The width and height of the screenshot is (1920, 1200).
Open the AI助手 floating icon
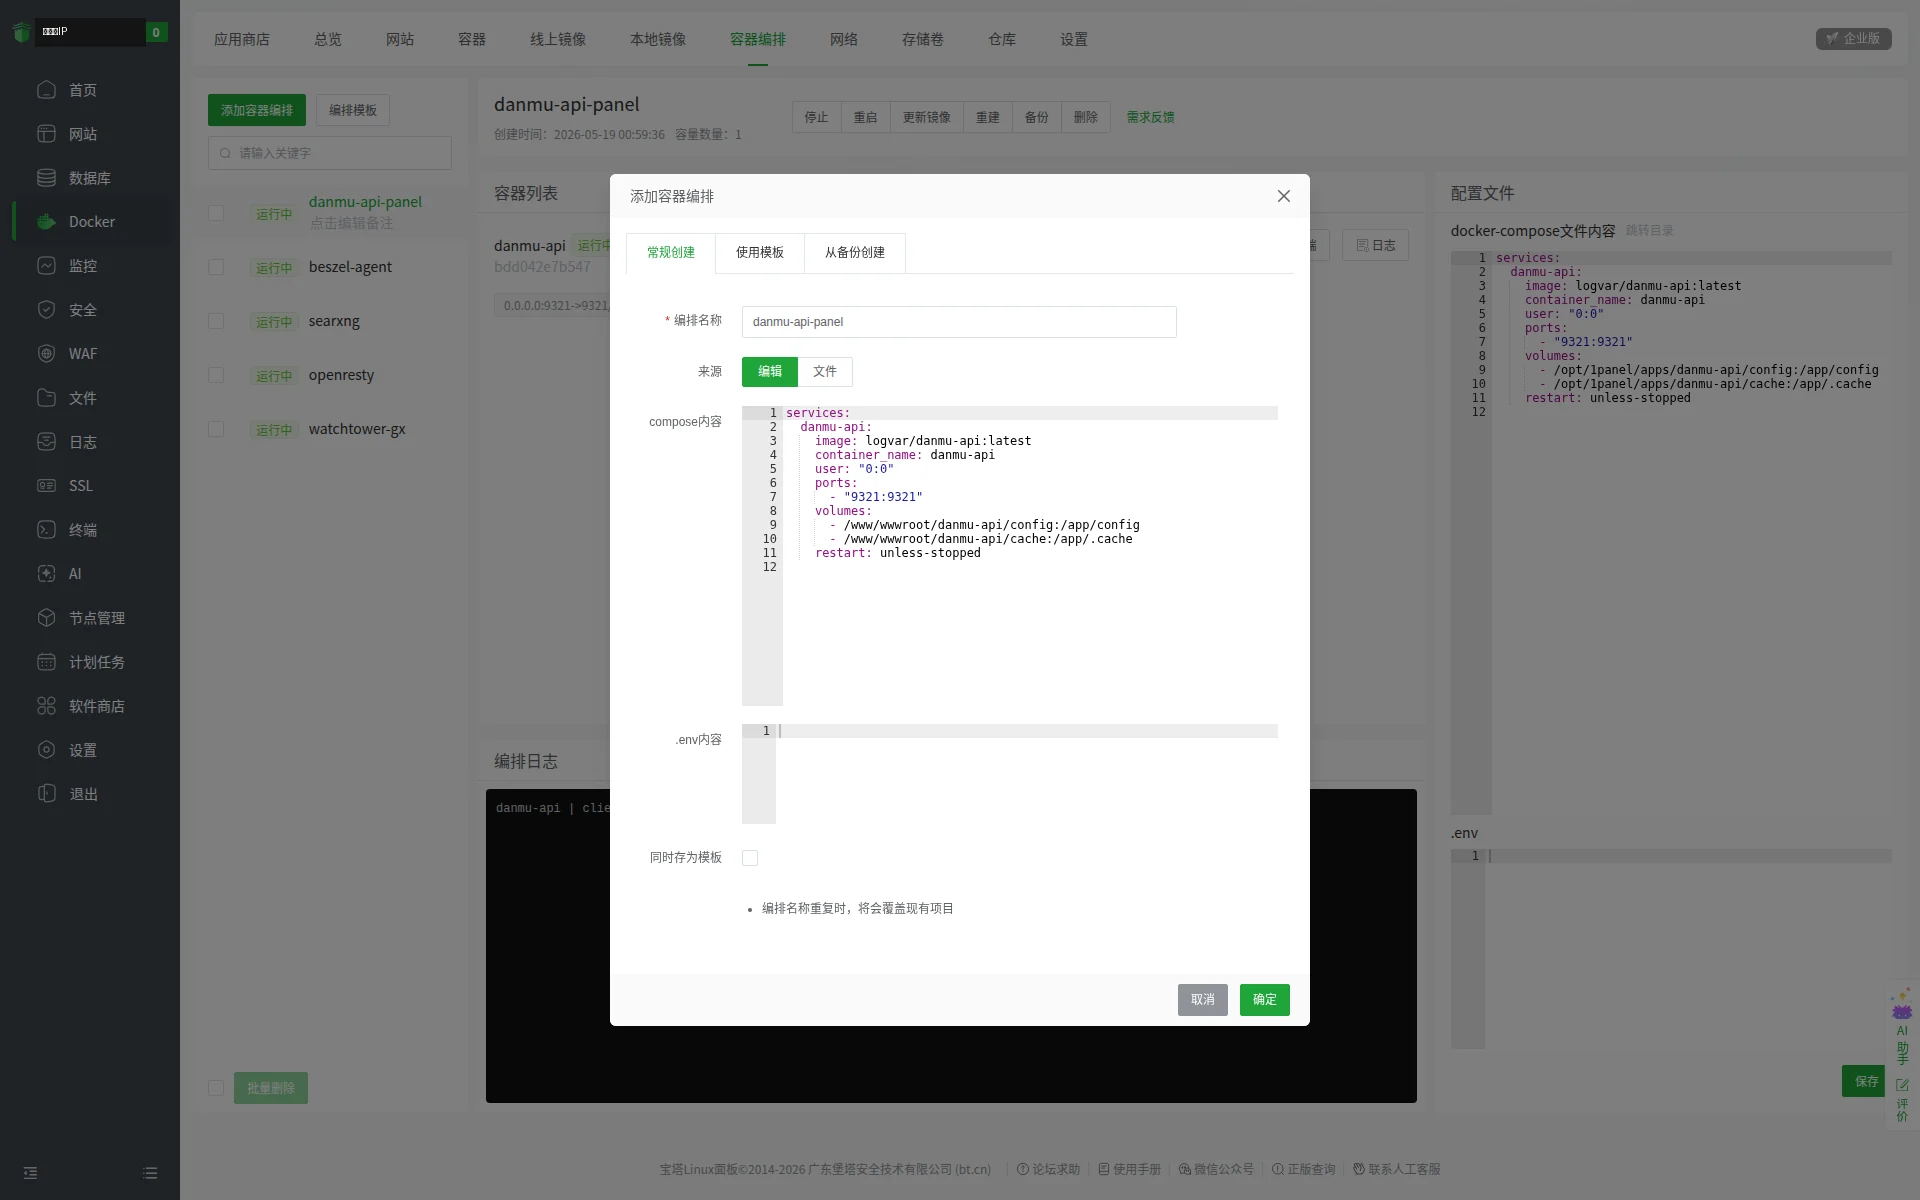(x=1902, y=1027)
